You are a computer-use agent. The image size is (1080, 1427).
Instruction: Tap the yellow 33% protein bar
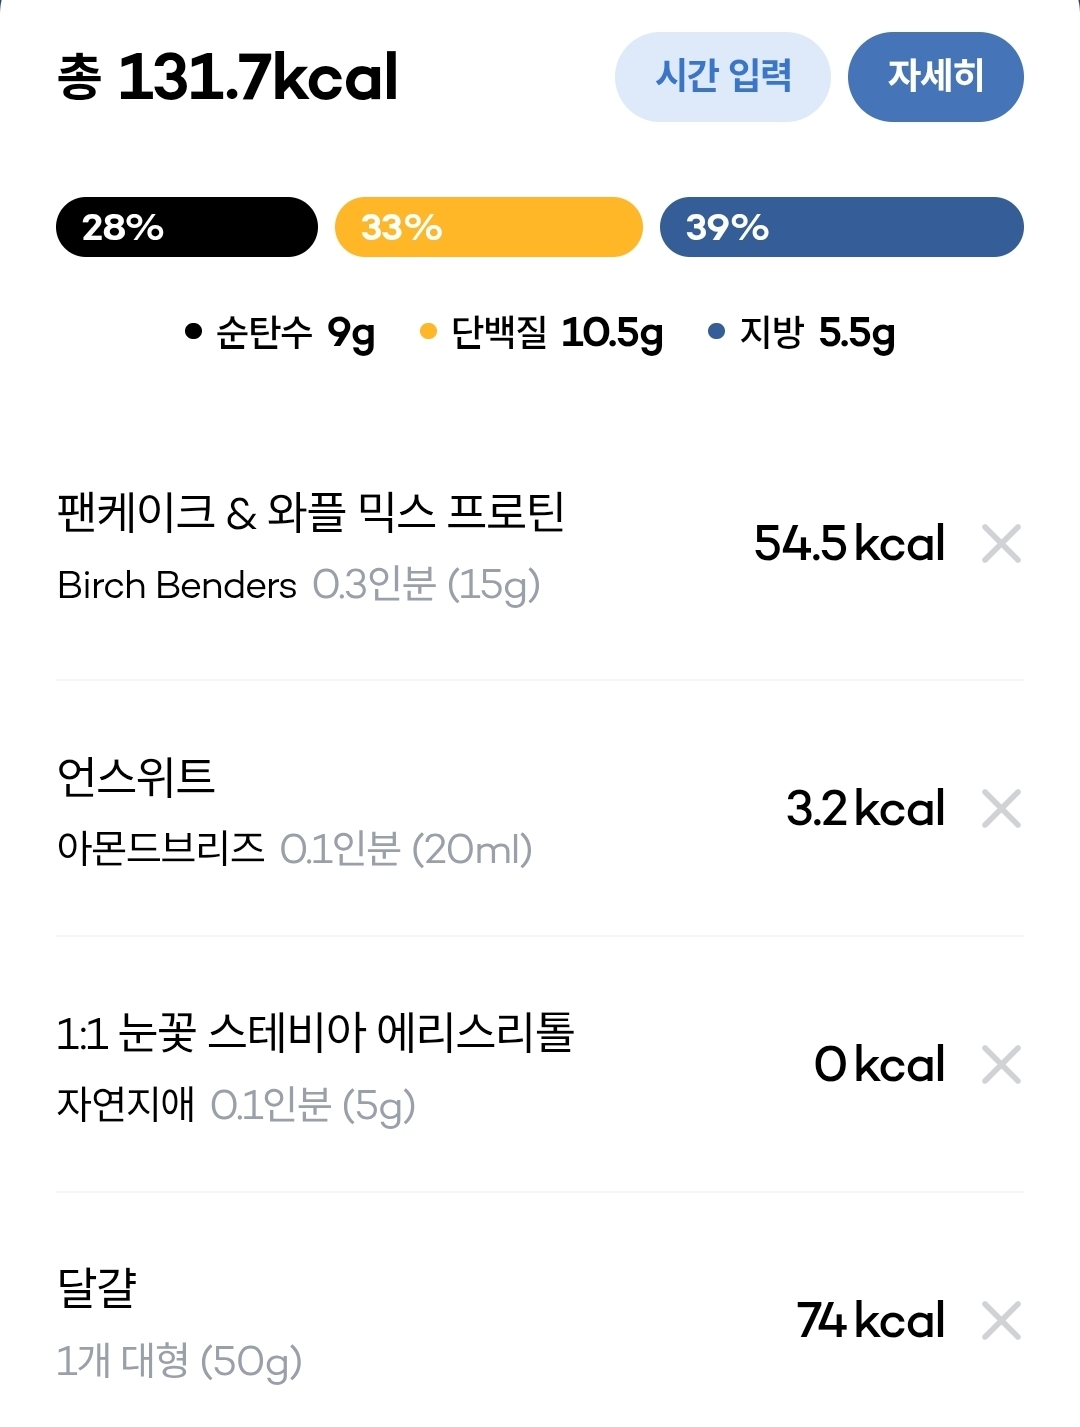coord(488,227)
